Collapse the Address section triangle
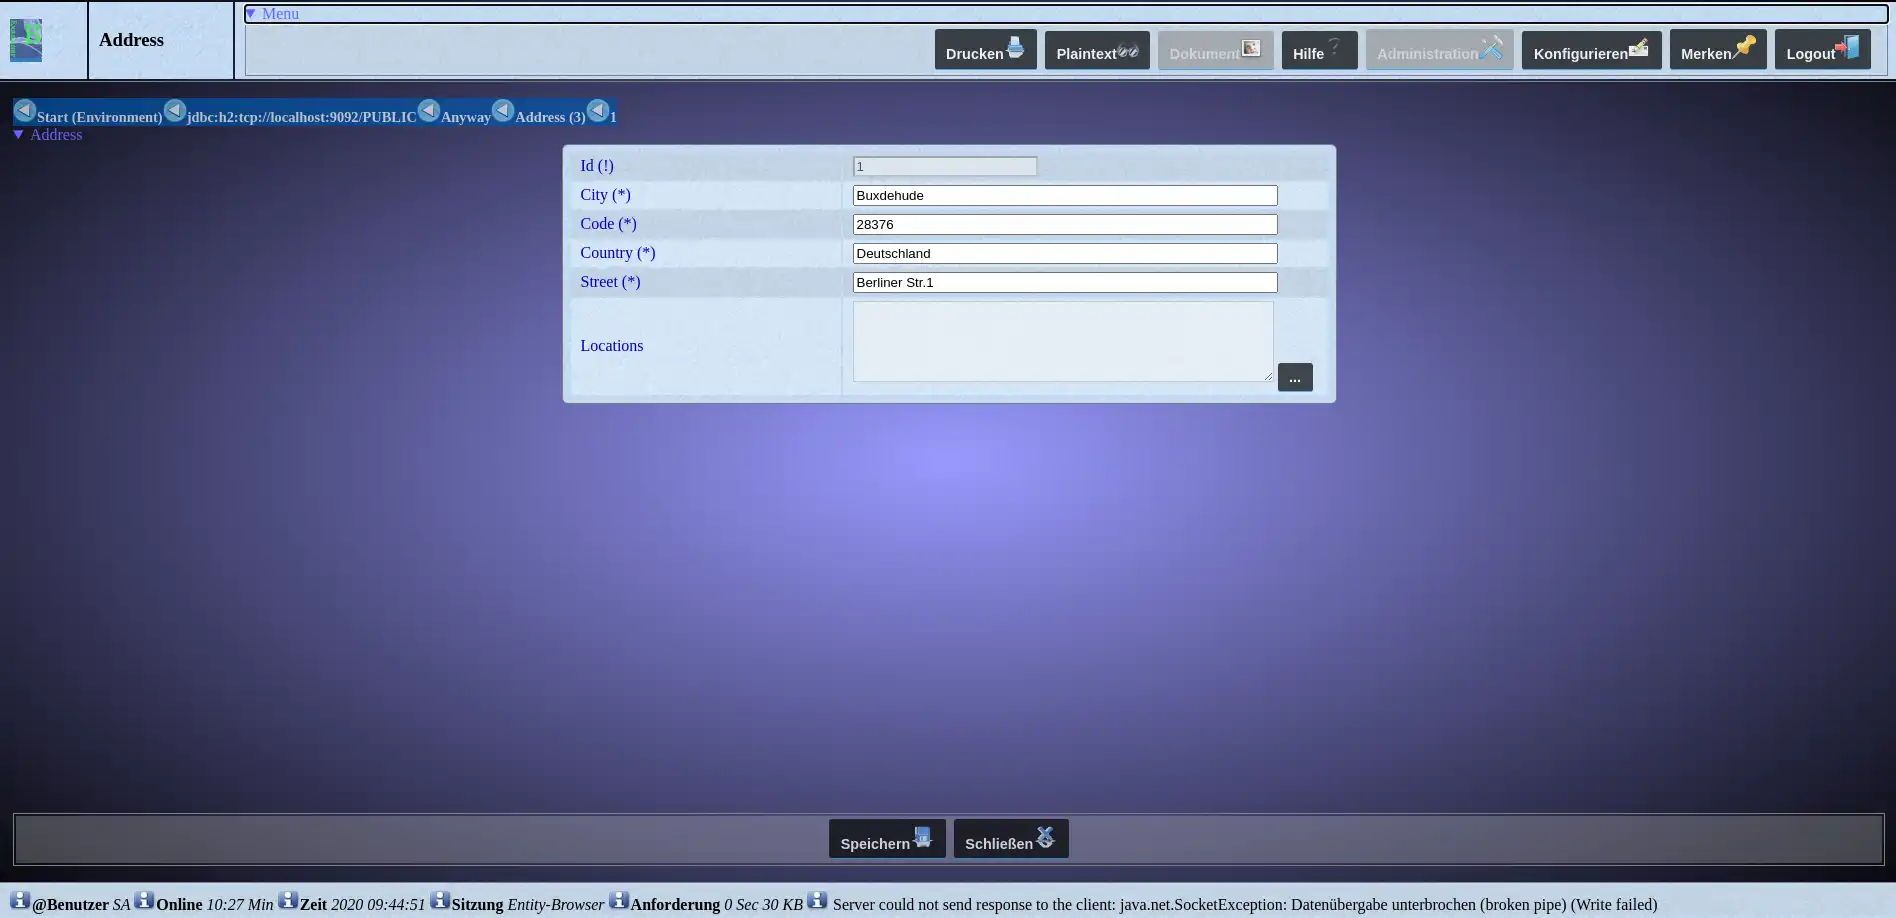This screenshot has height=918, width=1896. click(x=18, y=135)
